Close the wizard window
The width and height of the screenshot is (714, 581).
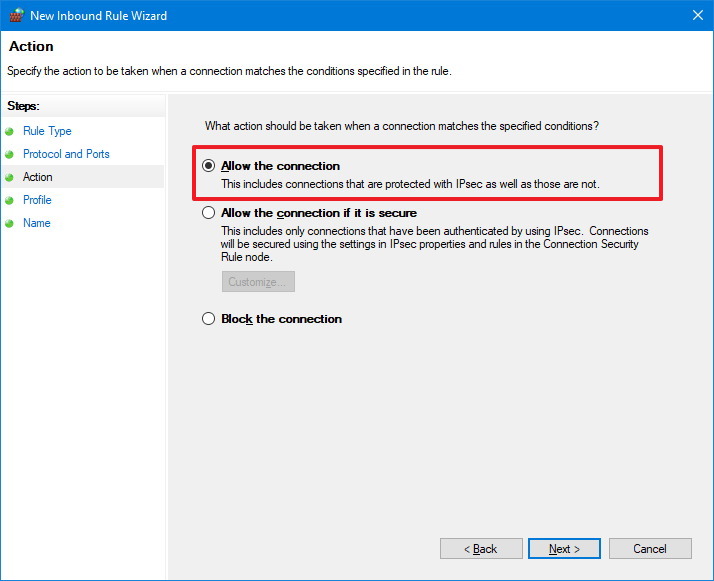697,15
